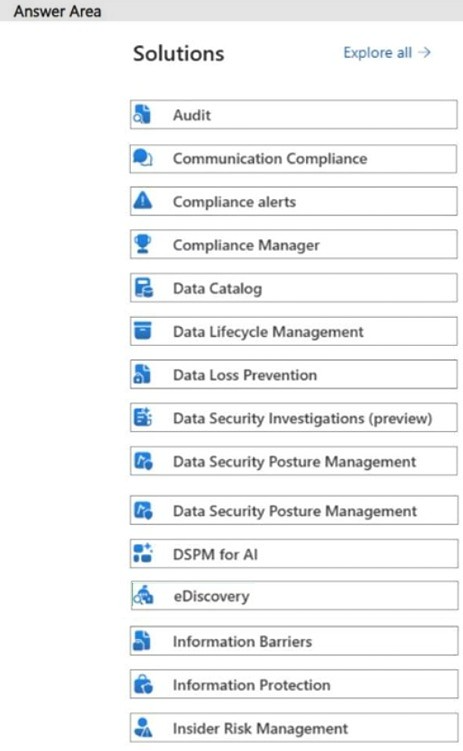This screenshot has width=463, height=751.
Task: Select the Communication Compliance tile
Action: (294, 159)
